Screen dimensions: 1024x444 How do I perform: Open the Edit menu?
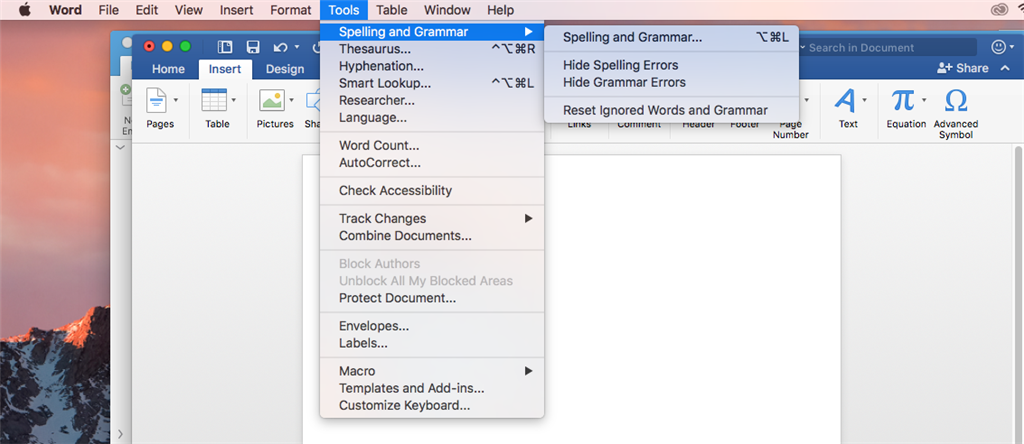[x=147, y=10]
